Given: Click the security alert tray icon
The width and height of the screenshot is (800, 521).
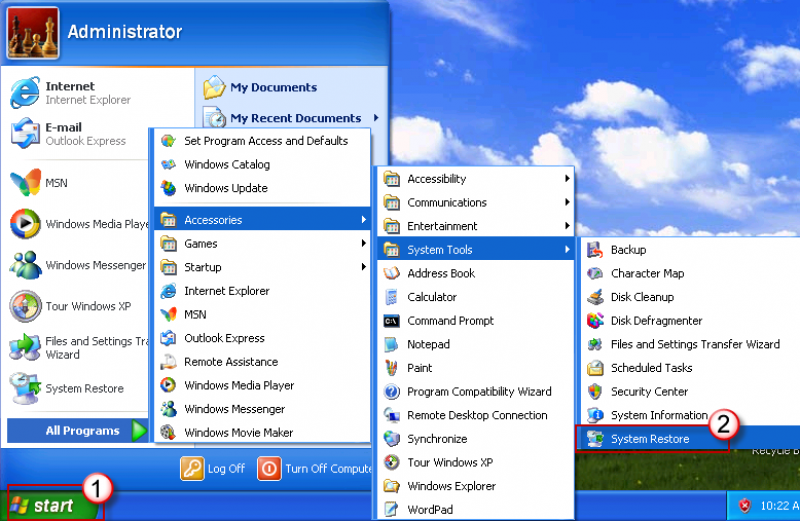Looking at the screenshot, I should point(745,506).
